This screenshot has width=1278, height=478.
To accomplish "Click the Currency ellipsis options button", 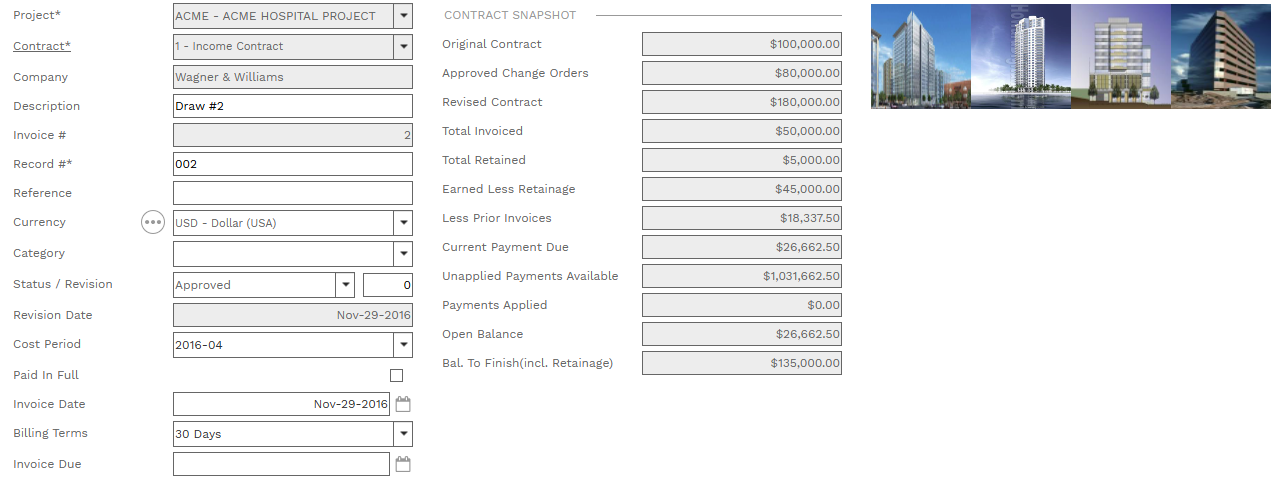I will click(x=152, y=223).
